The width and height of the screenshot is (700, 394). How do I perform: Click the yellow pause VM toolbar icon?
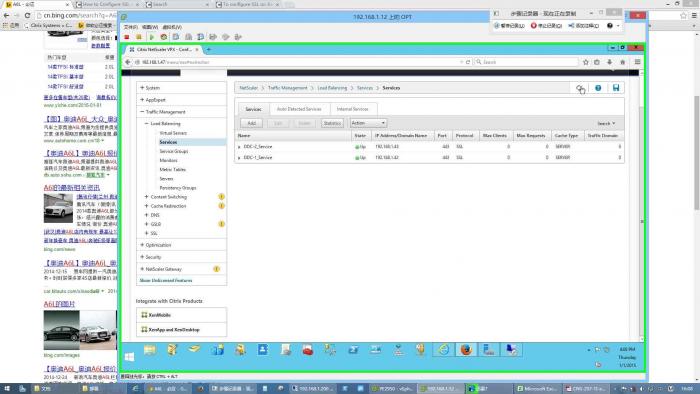pos(139,37)
